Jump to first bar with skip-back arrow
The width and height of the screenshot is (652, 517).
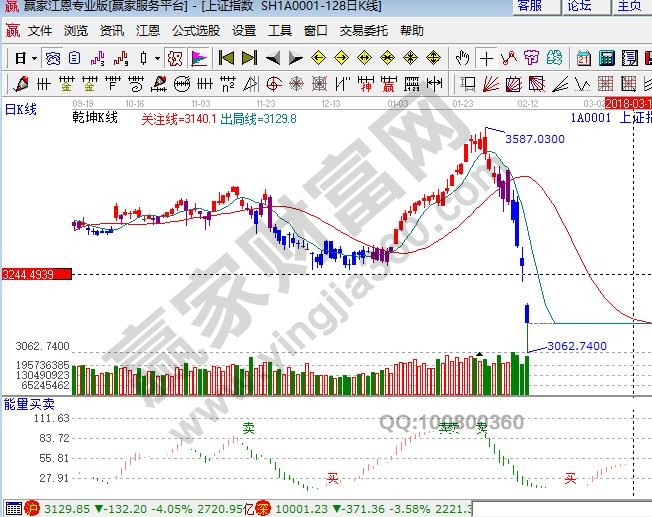point(227,57)
